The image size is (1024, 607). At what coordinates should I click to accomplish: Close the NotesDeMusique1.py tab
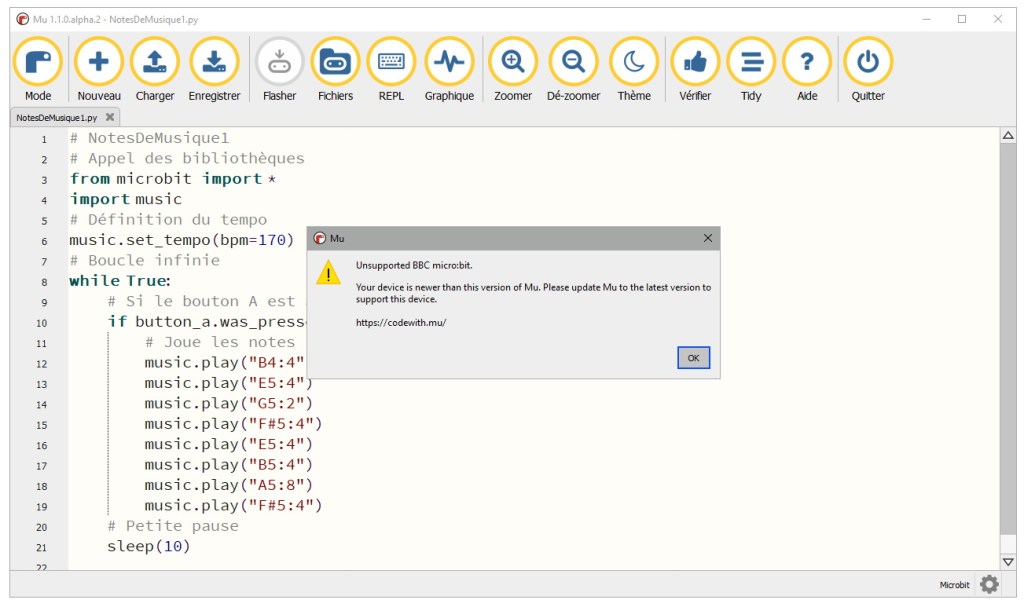pyautogui.click(x=110, y=117)
